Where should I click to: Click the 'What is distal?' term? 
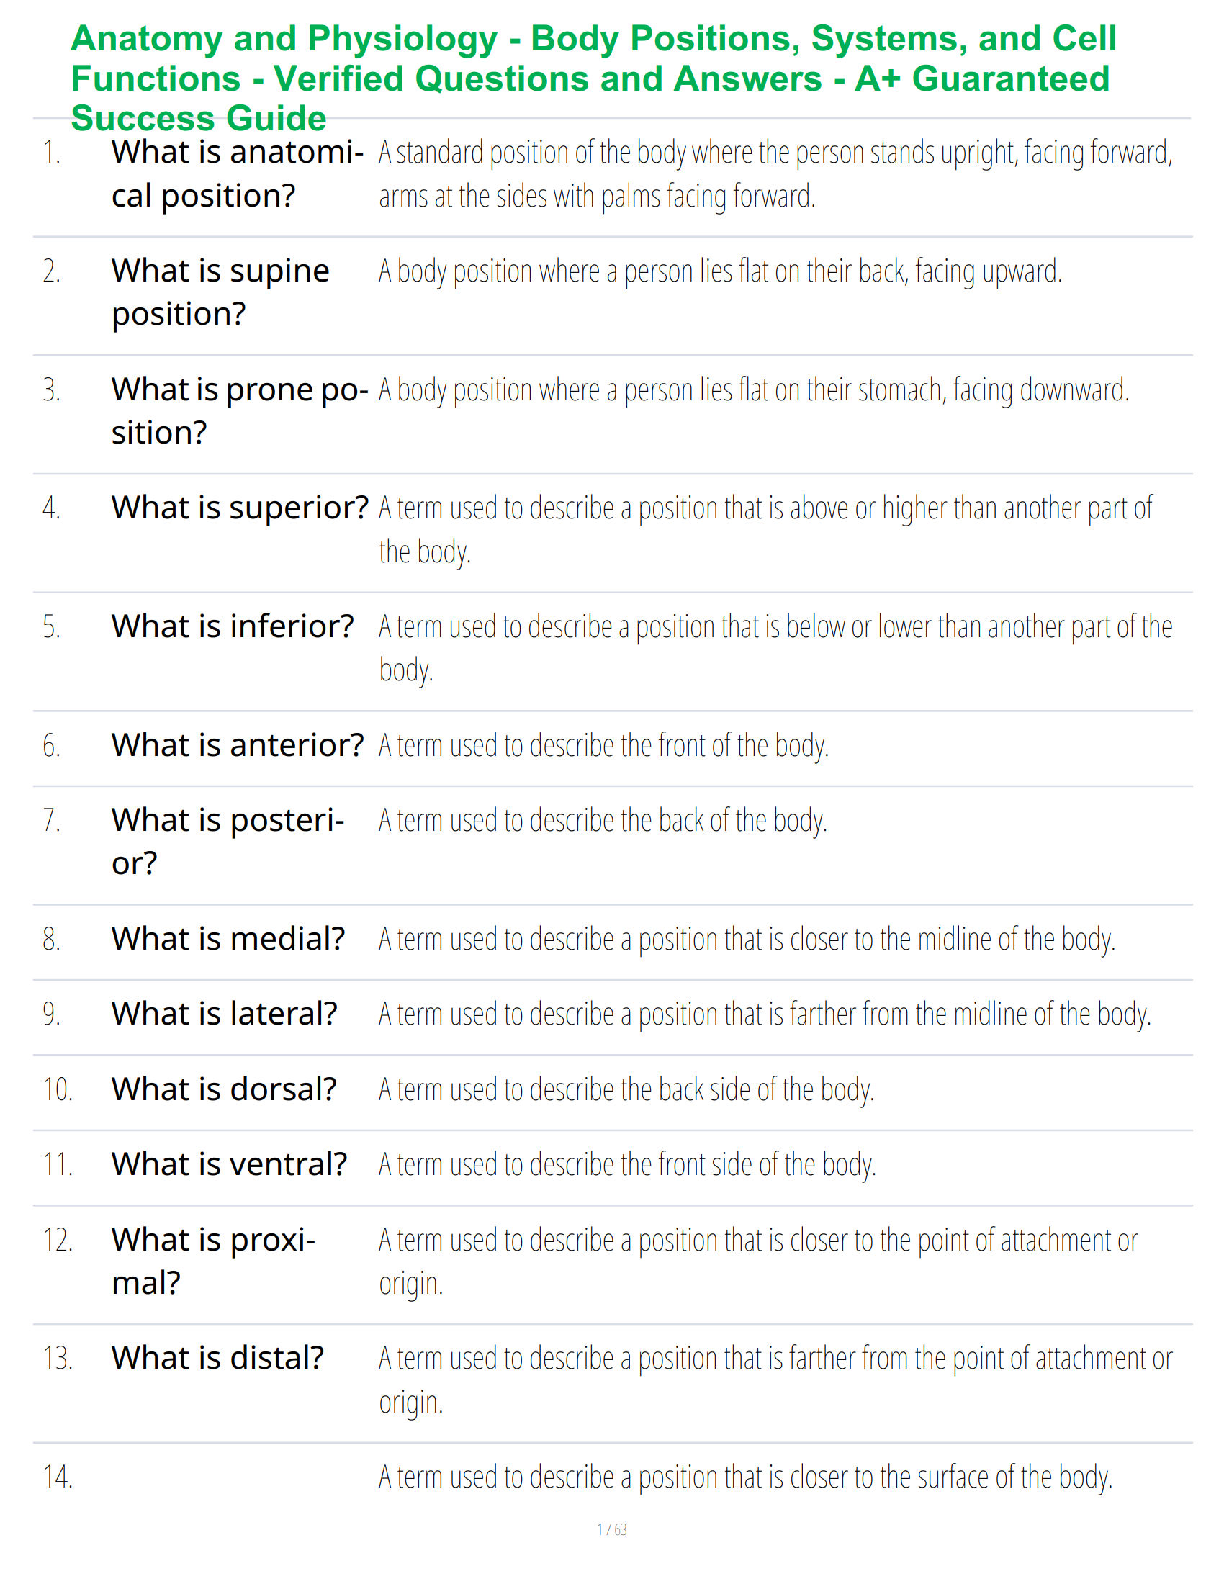click(x=218, y=1359)
